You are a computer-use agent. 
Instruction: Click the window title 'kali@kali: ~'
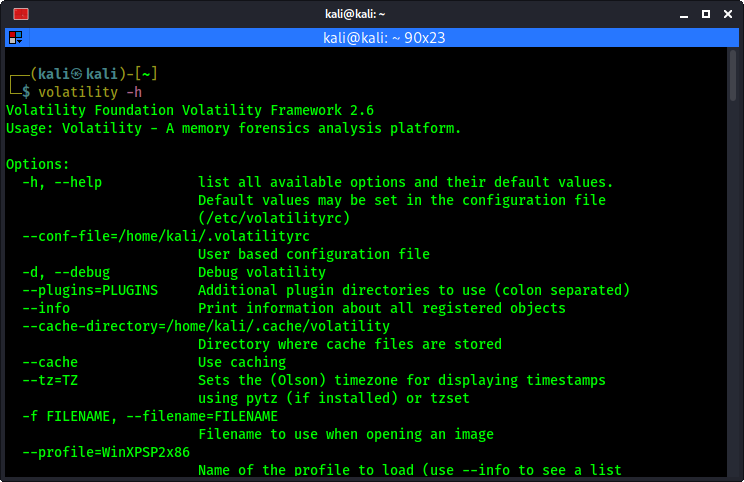[x=355, y=14]
